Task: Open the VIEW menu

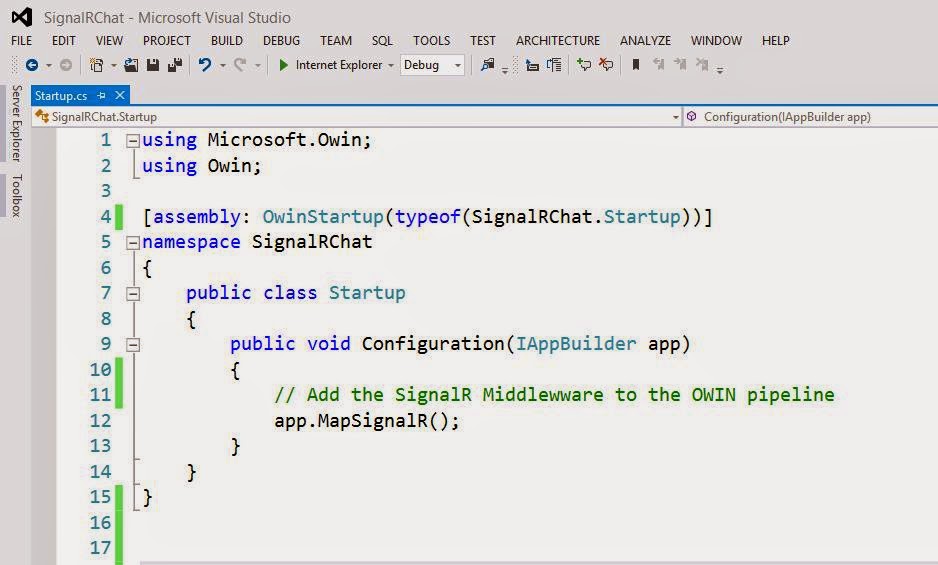Action: 109,41
